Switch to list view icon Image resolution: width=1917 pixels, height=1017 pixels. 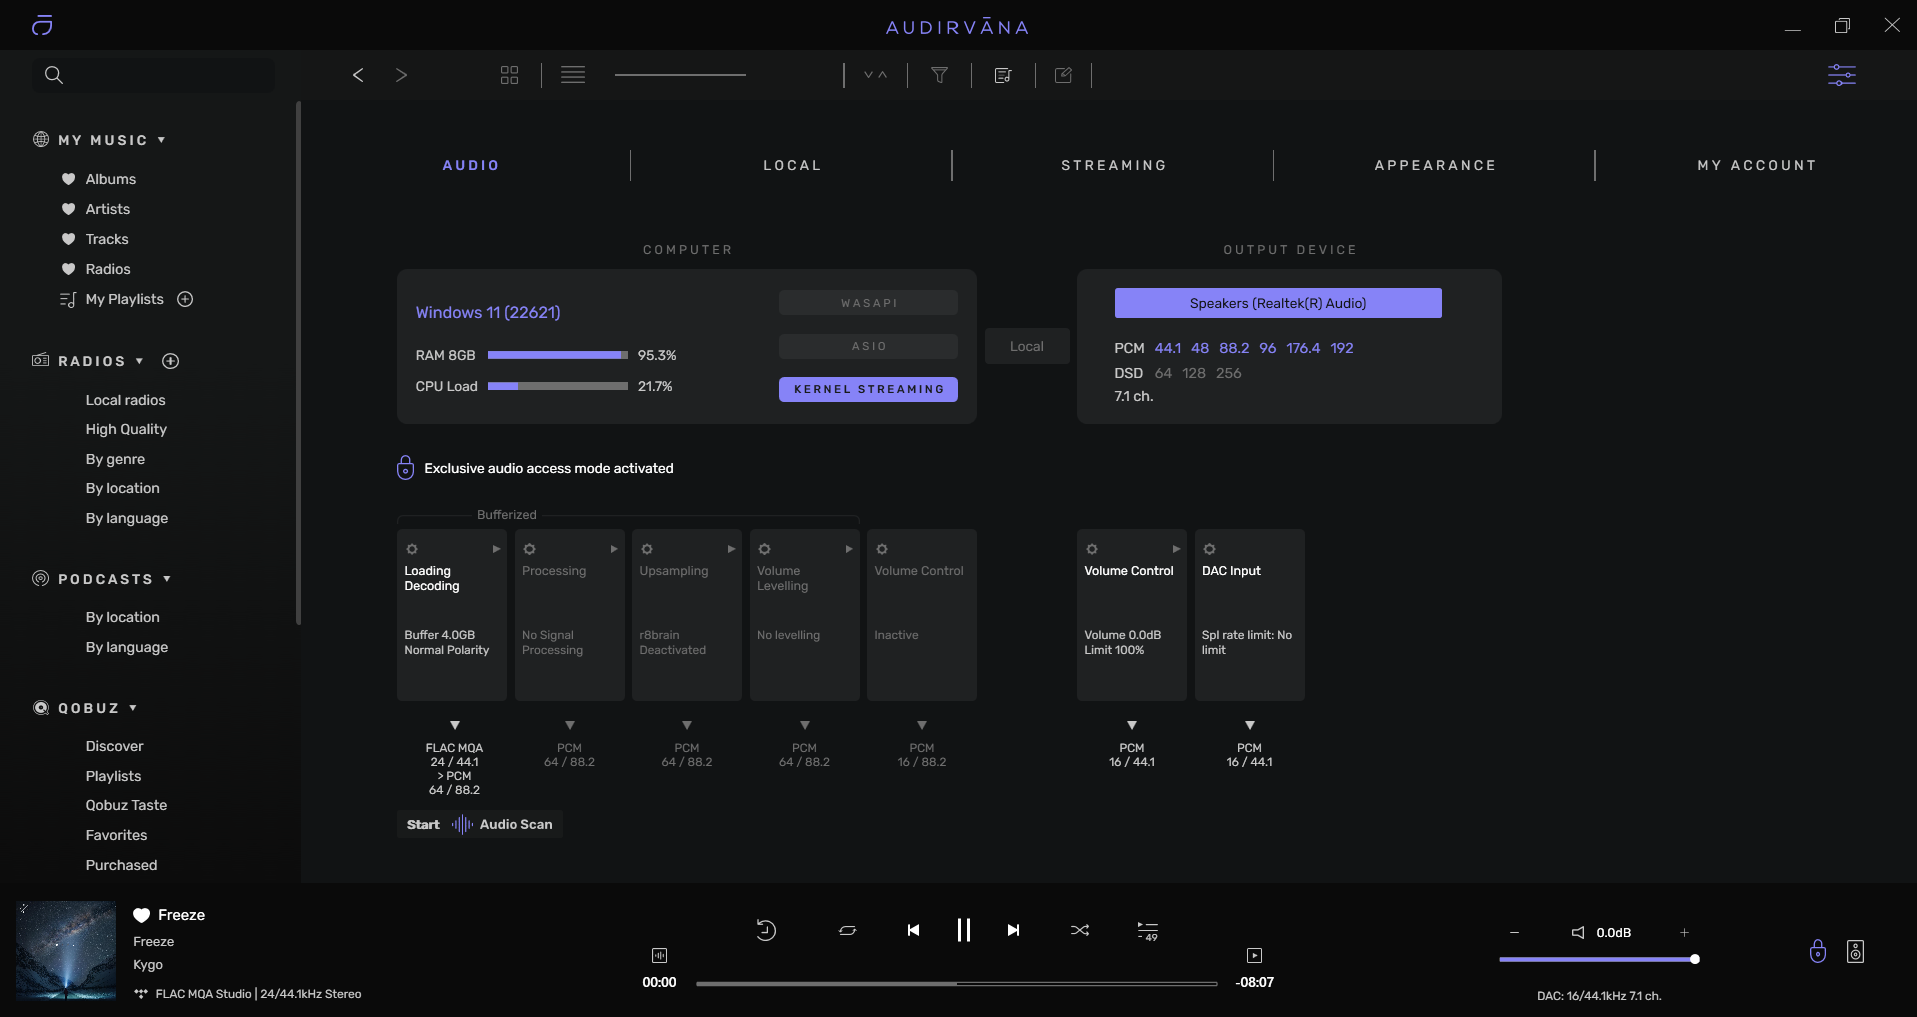click(x=573, y=75)
